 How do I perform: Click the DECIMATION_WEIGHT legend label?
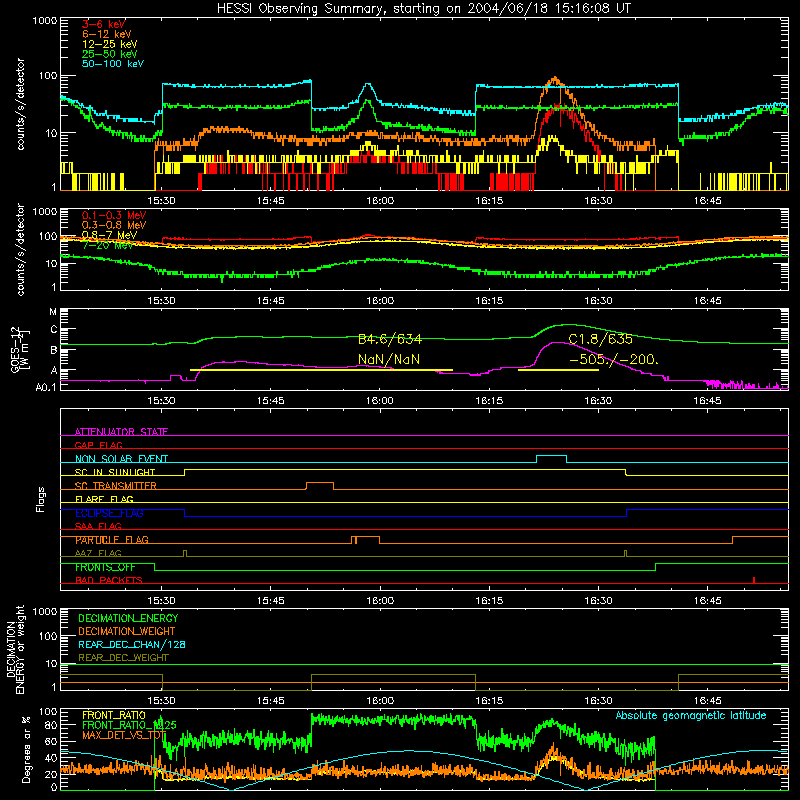click(x=127, y=631)
